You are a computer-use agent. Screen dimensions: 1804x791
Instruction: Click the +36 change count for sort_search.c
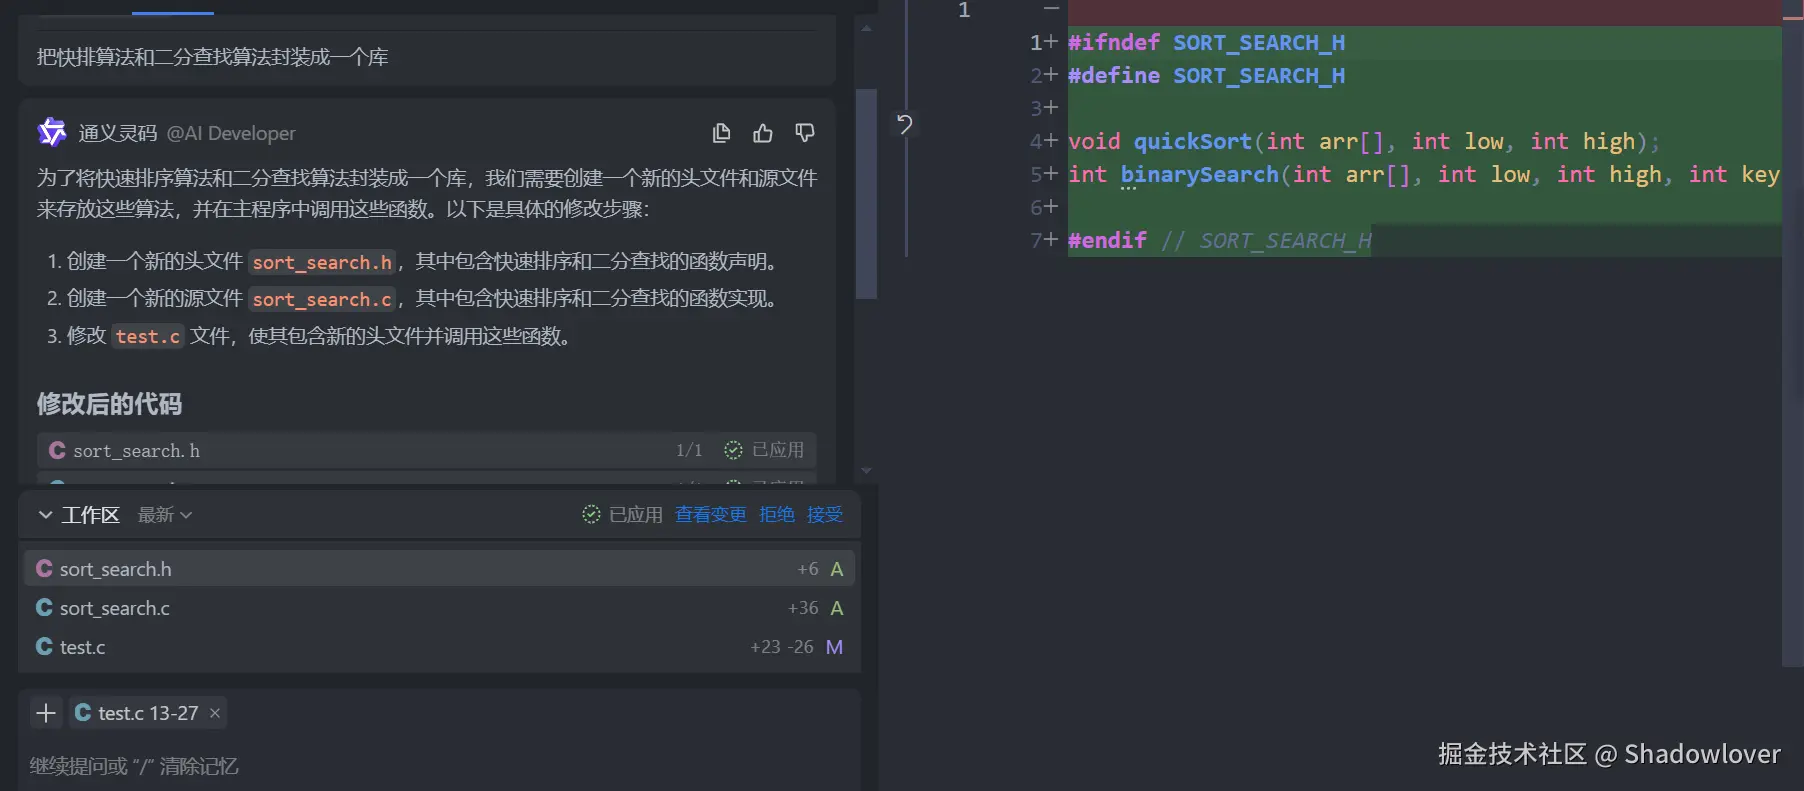click(803, 607)
